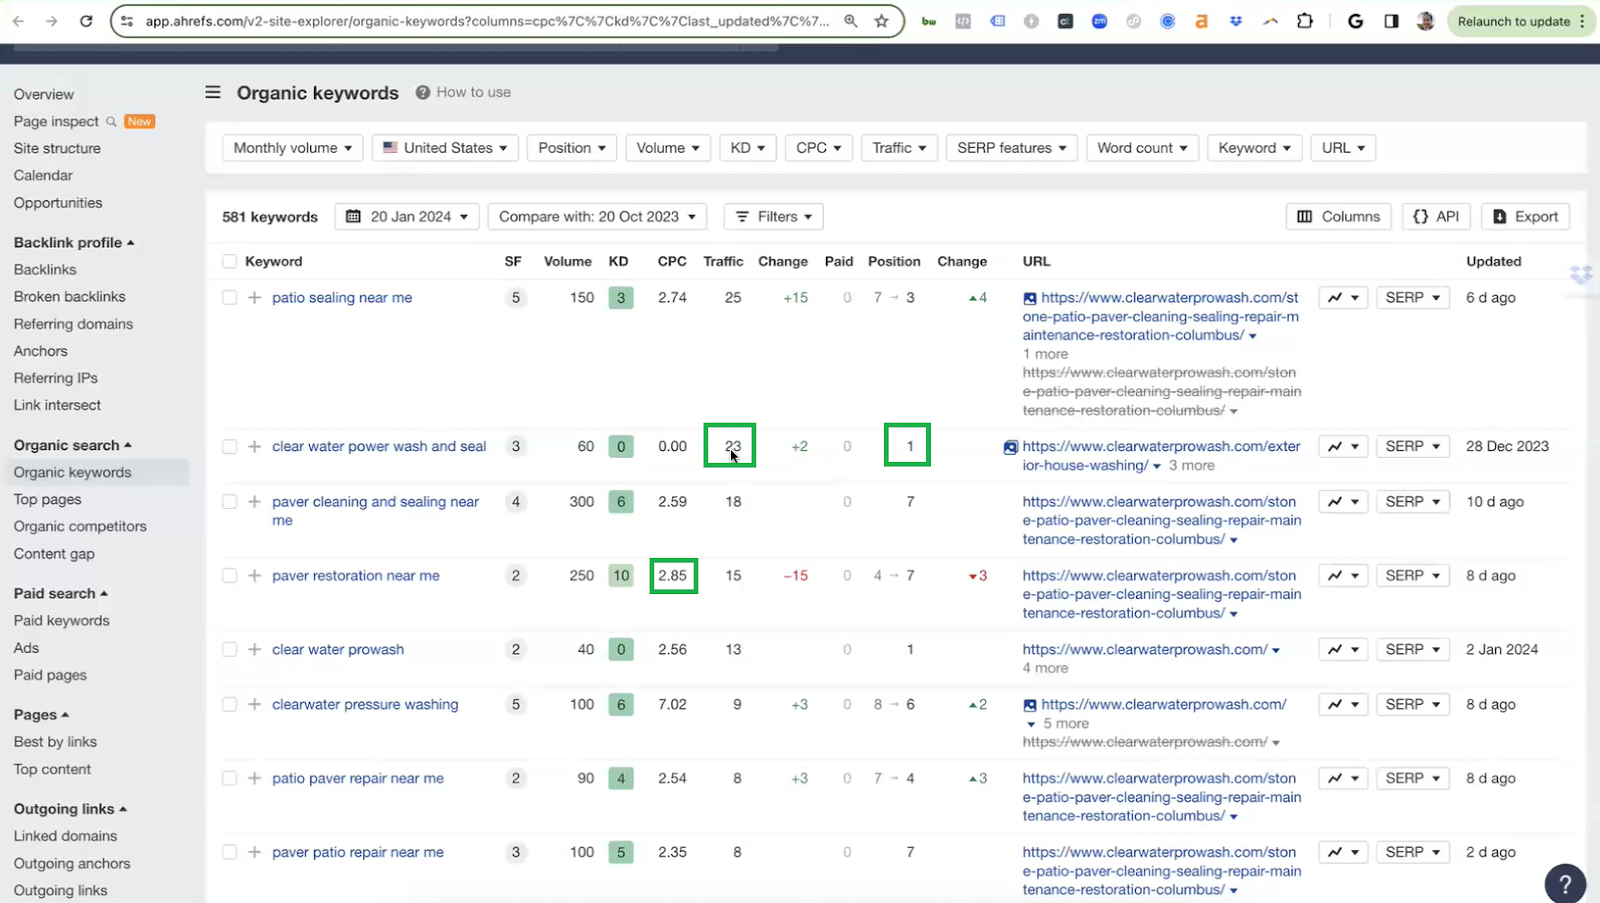Image resolution: width=1600 pixels, height=903 pixels.
Task: Click the API button
Action: 1436,217
